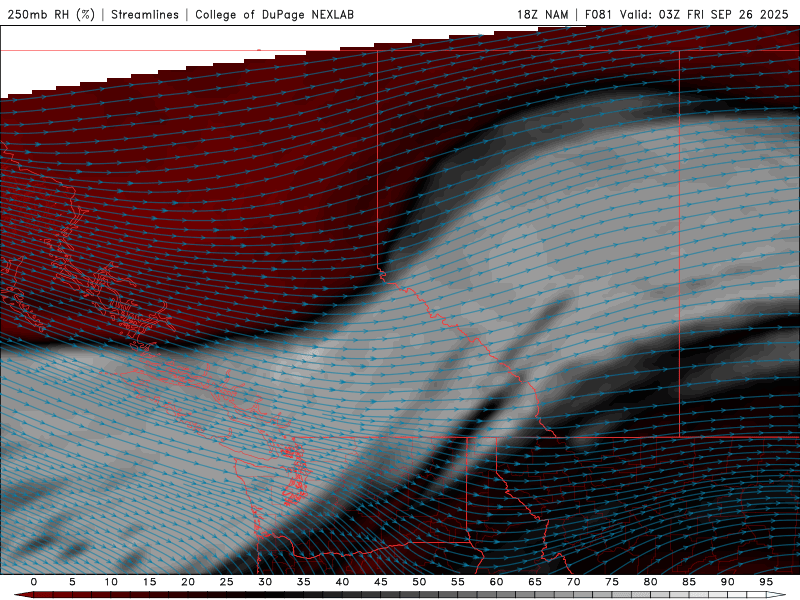Click the "30" colorbar tick label
Image resolution: width=800 pixels, height=600 pixels.
click(265, 582)
